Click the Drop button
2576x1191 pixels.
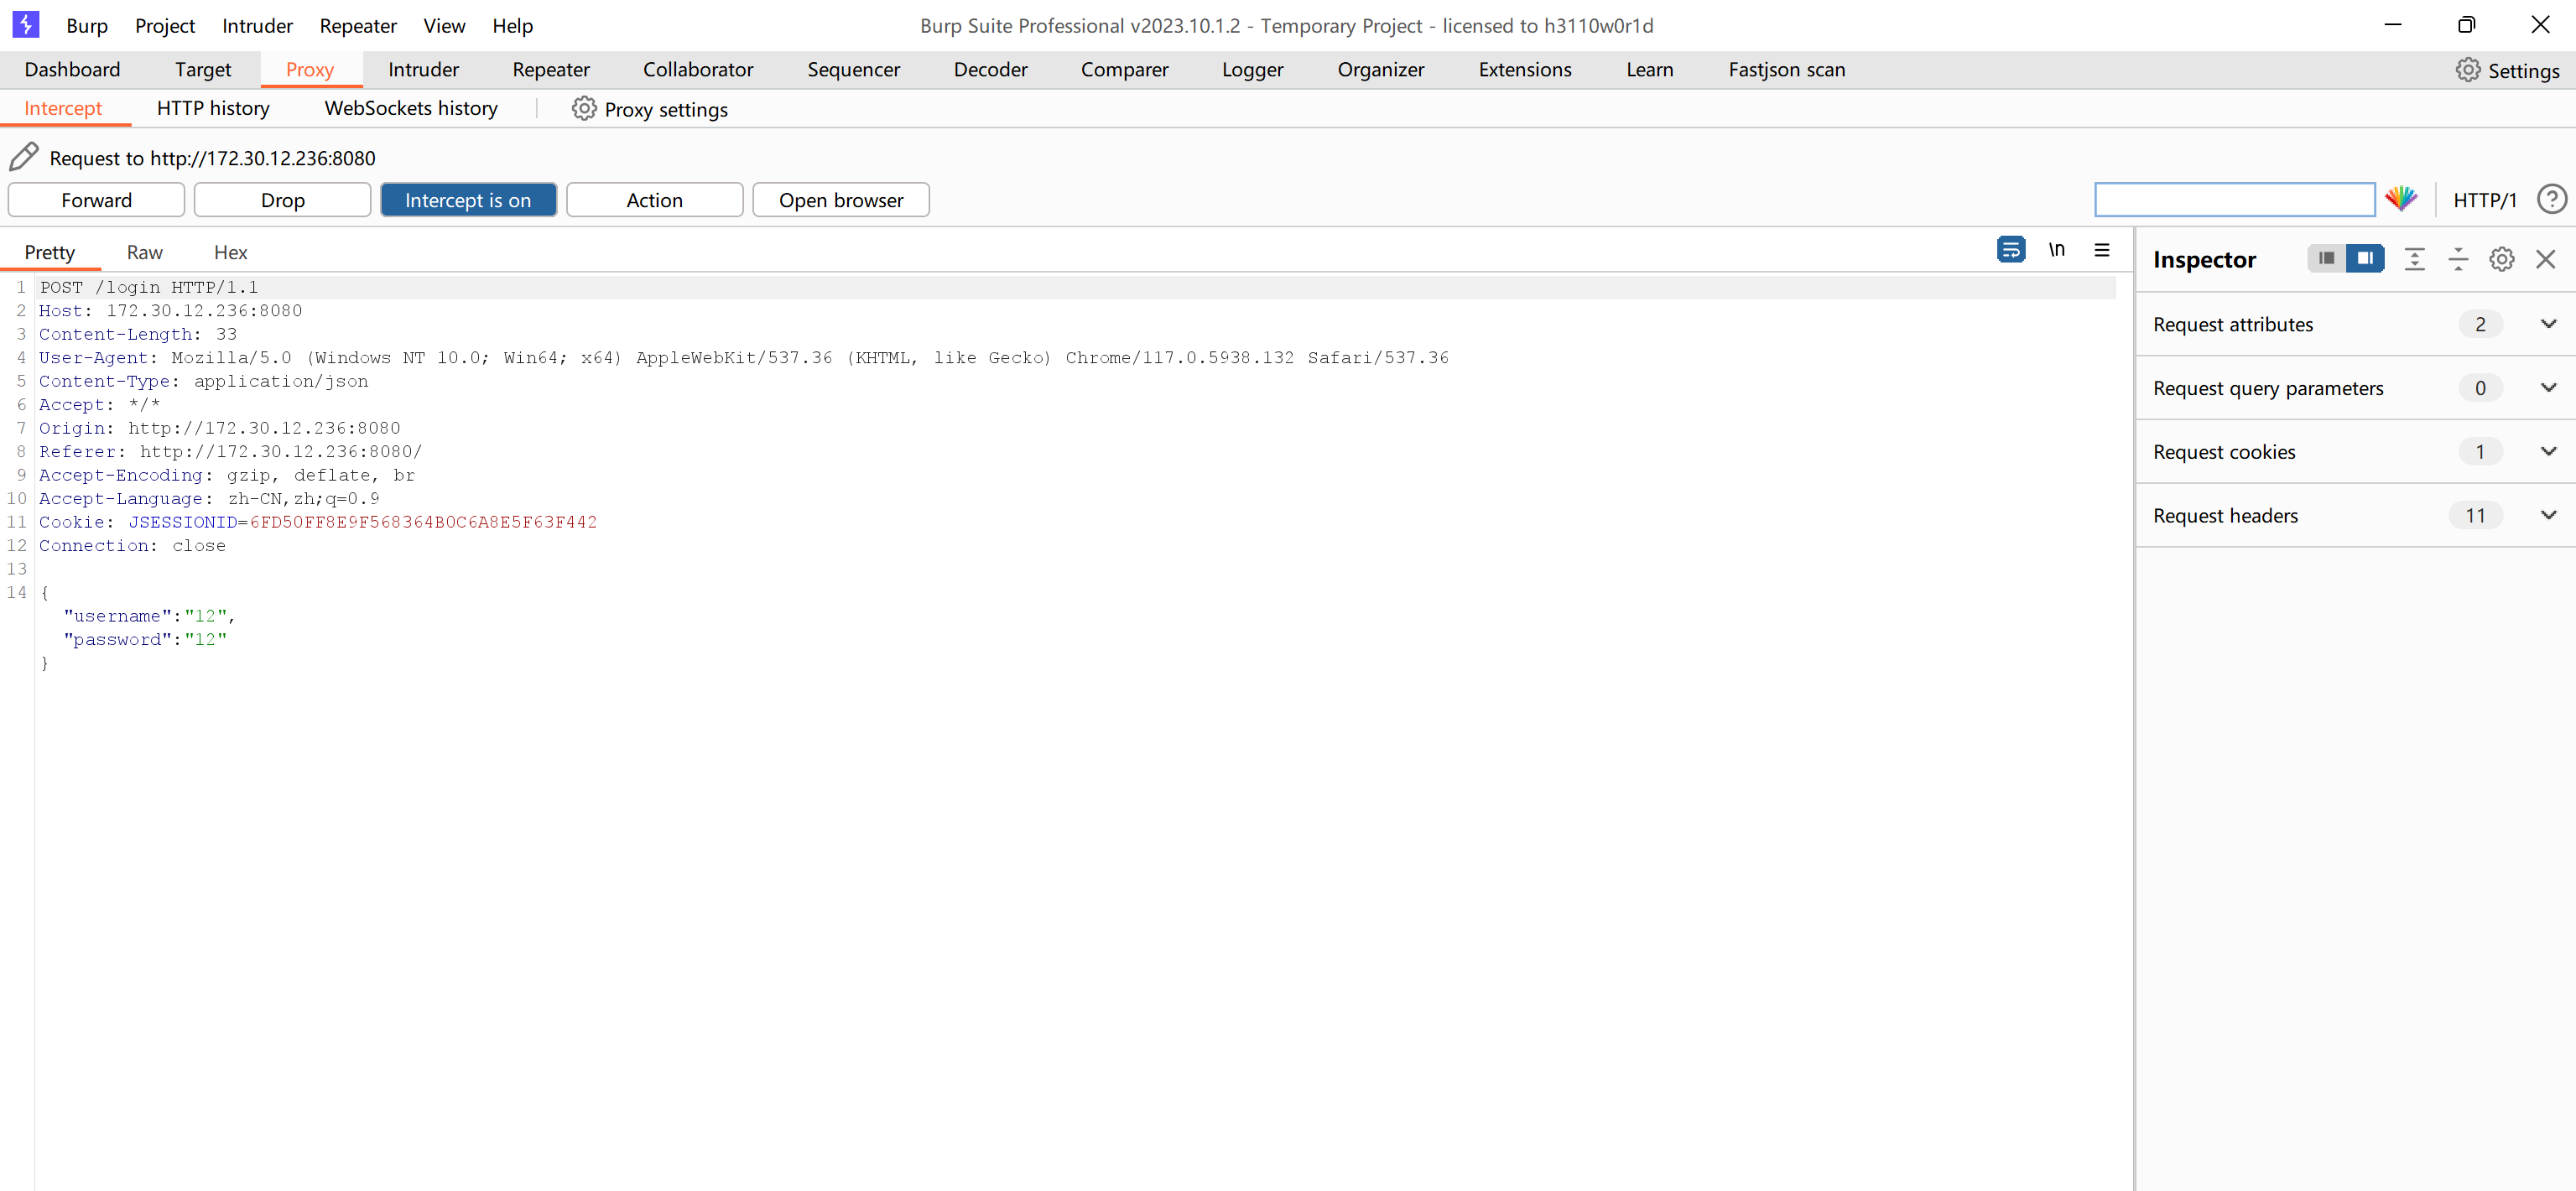[282, 200]
